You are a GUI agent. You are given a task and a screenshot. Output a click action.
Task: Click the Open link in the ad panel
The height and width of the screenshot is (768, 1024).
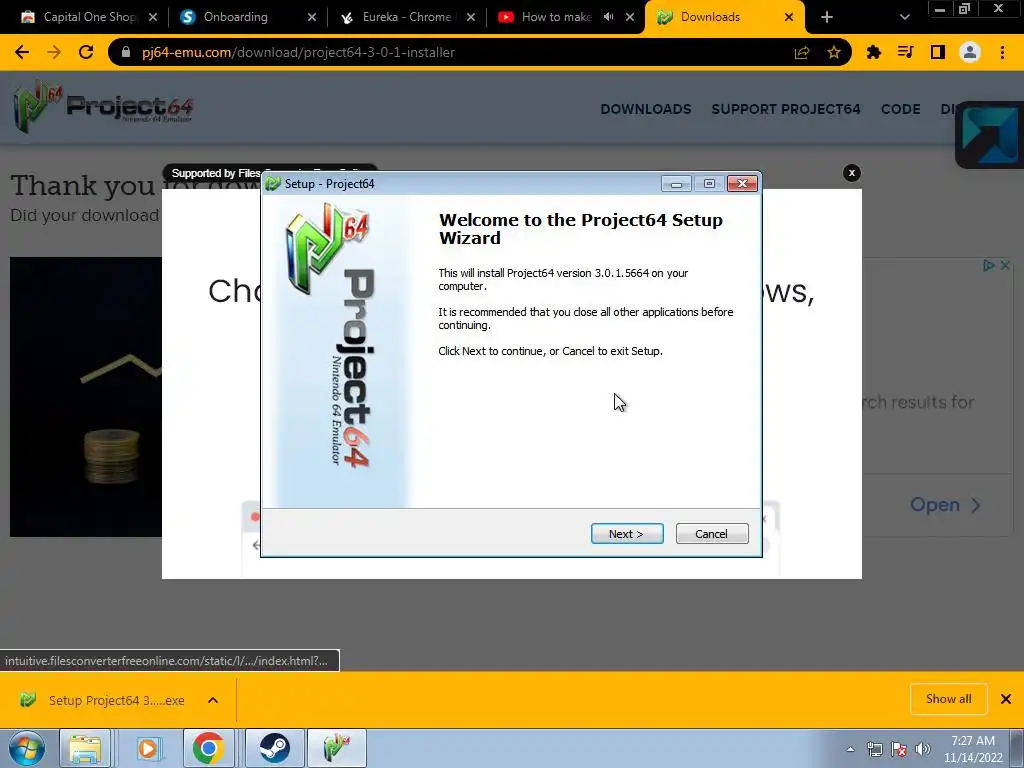[945, 505]
